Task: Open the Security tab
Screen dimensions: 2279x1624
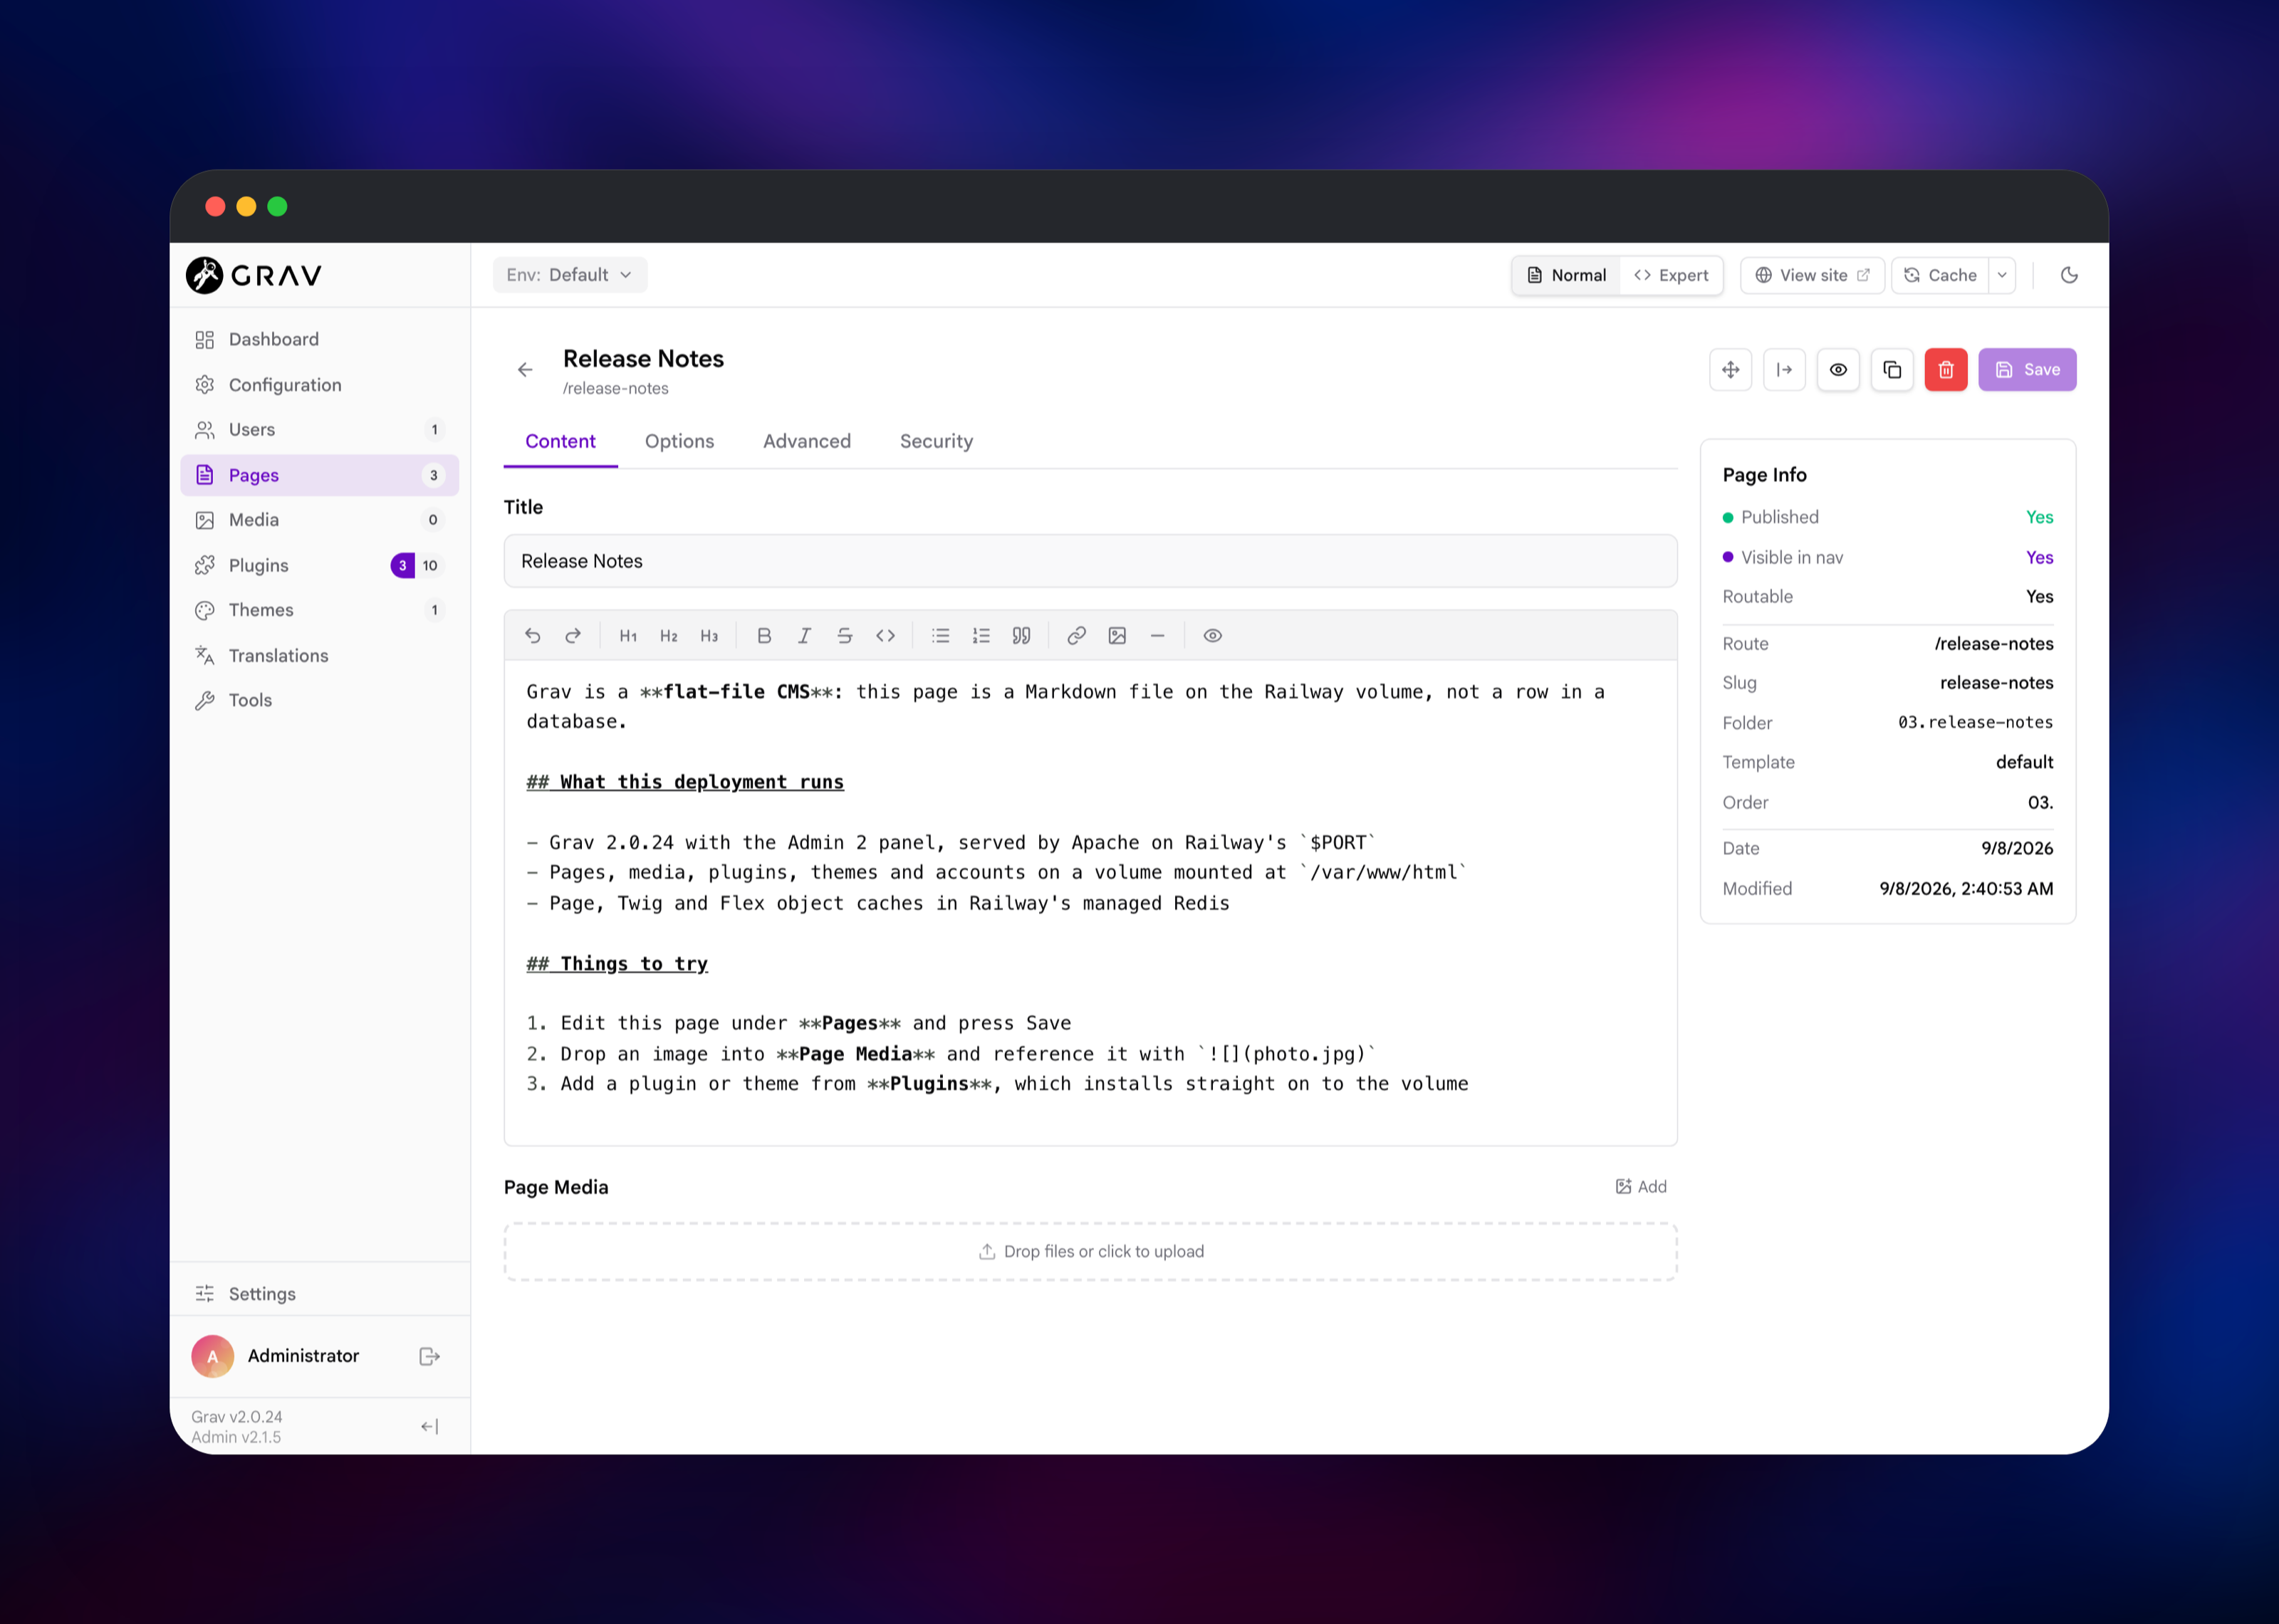Action: (936, 441)
